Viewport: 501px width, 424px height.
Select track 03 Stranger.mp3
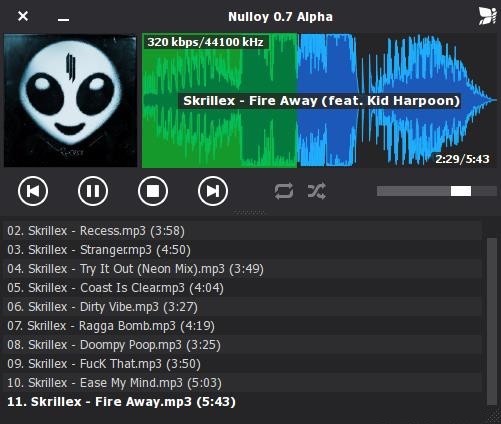(242, 250)
